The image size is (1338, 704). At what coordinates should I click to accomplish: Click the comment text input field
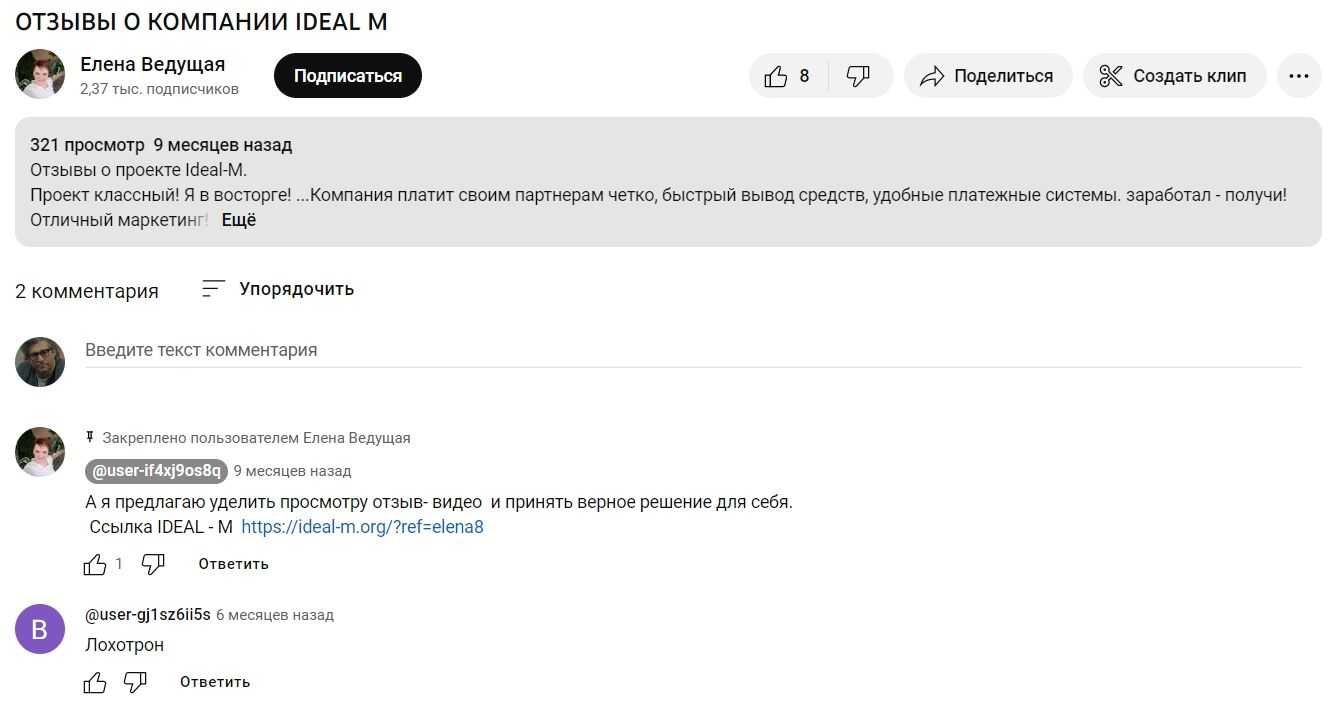pyautogui.click(x=692, y=350)
